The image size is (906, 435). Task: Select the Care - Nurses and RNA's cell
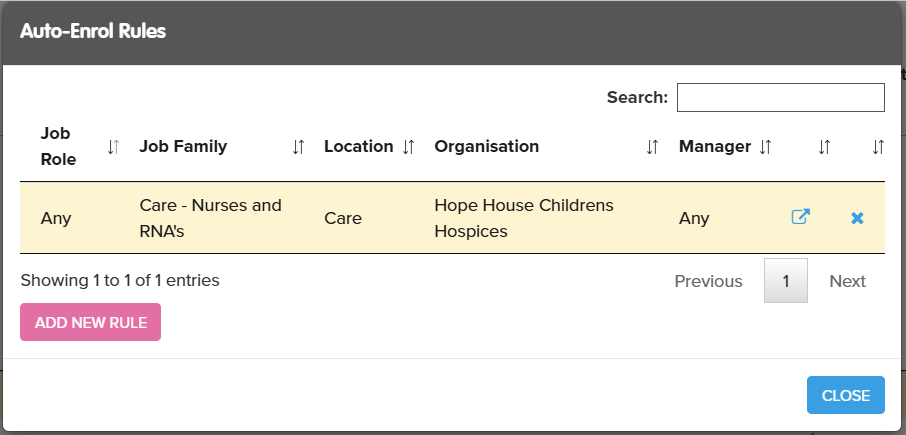coord(210,218)
